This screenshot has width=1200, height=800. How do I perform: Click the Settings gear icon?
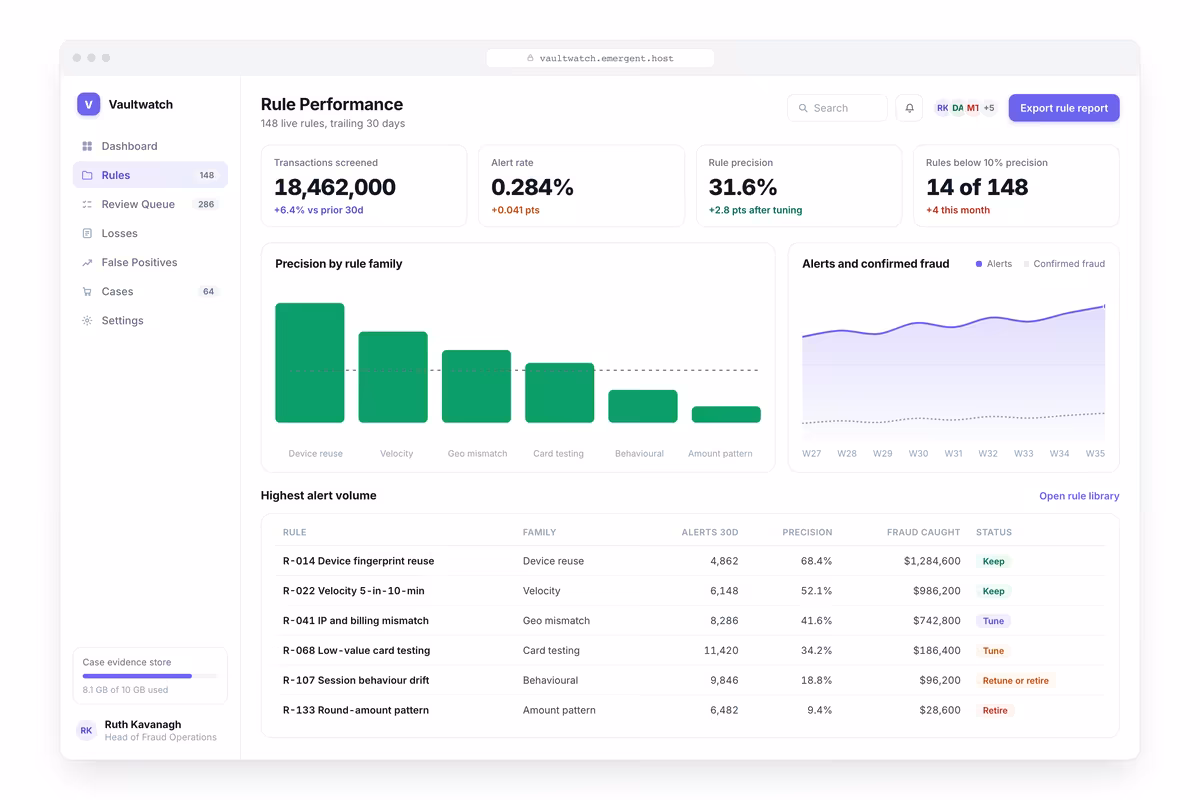point(87,320)
